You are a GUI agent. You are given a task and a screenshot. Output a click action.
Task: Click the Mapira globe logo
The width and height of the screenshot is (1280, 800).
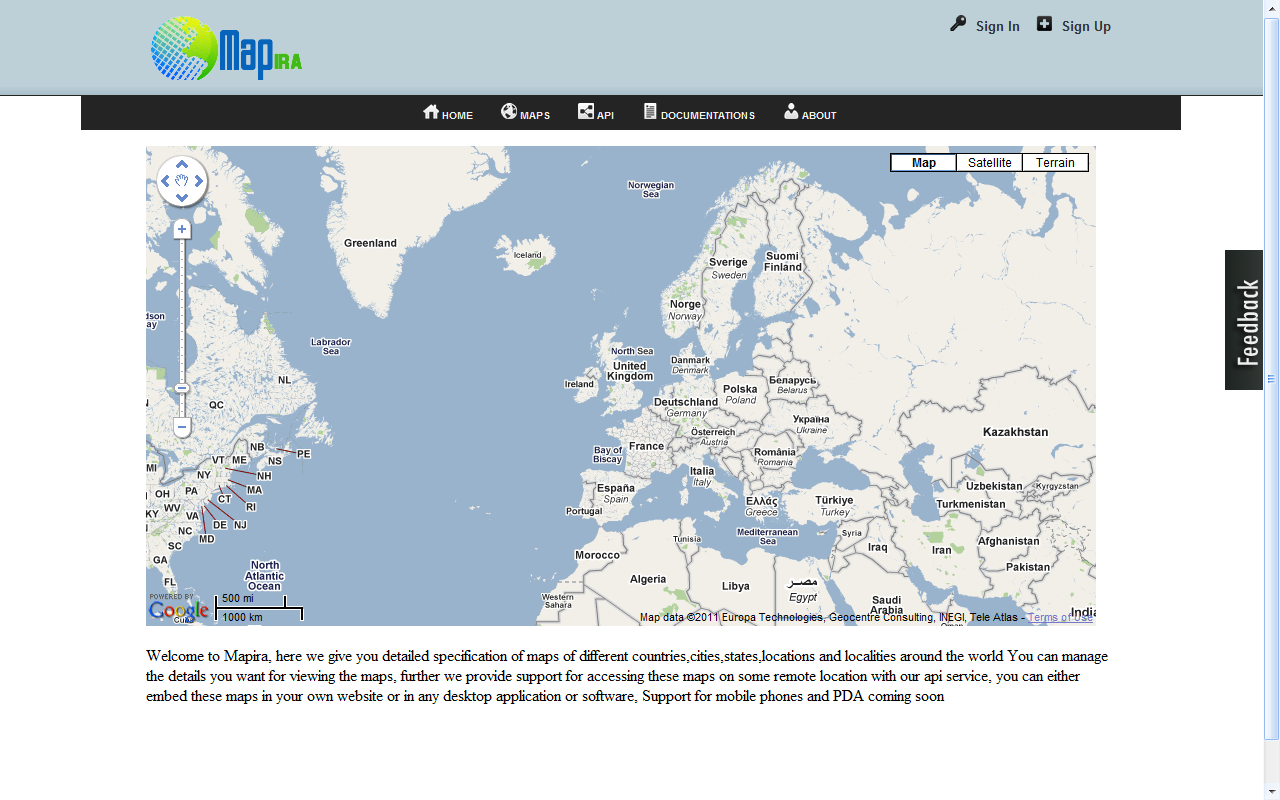[x=184, y=48]
